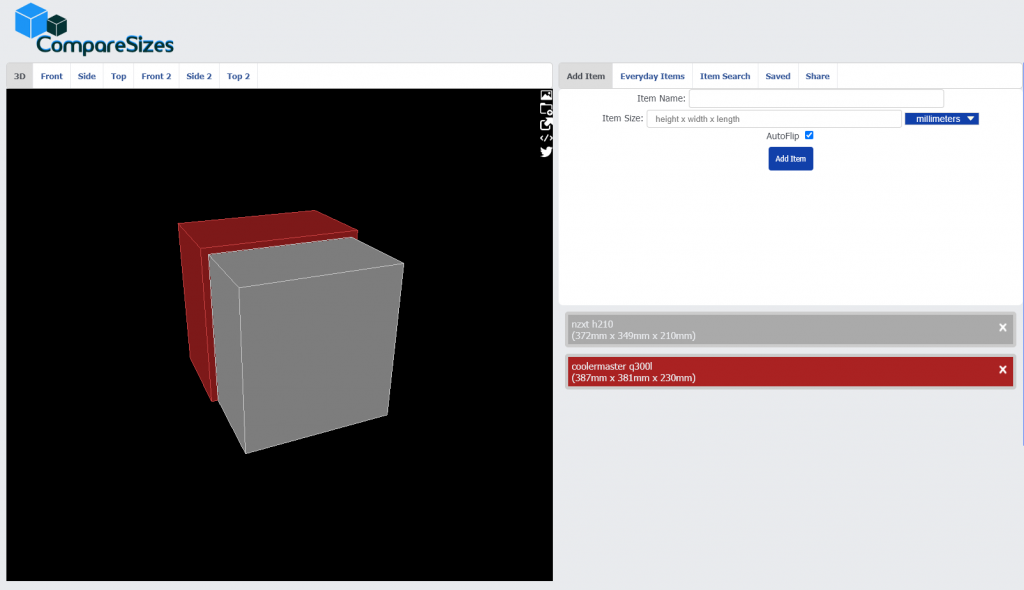Switch to the Side view tab

(87, 76)
